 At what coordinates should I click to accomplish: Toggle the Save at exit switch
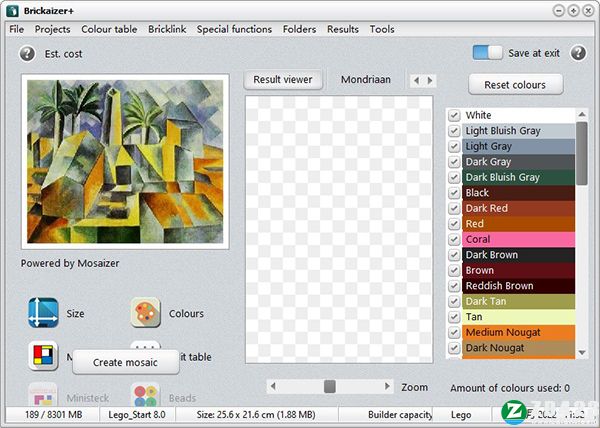click(x=487, y=53)
